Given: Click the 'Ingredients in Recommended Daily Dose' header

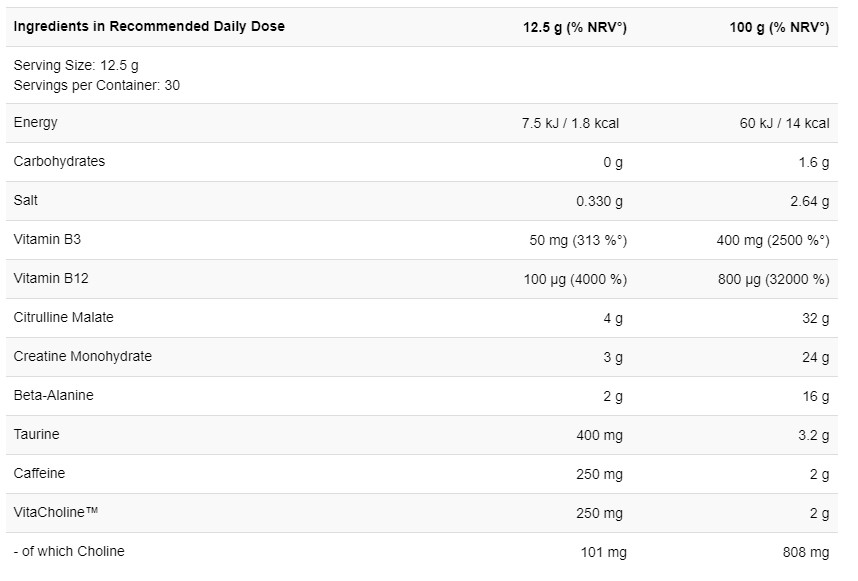Looking at the screenshot, I should pyautogui.click(x=149, y=27).
